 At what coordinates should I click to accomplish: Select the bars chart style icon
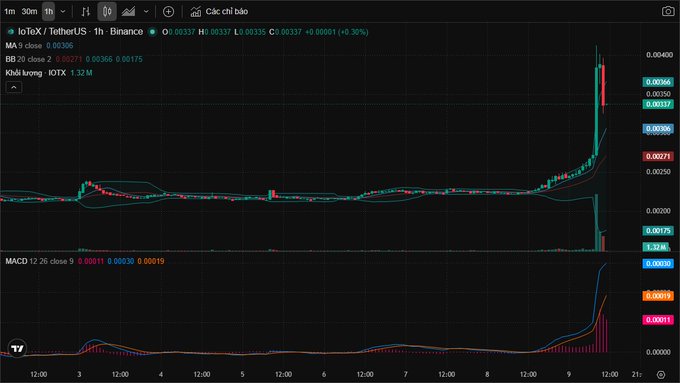[x=86, y=12]
